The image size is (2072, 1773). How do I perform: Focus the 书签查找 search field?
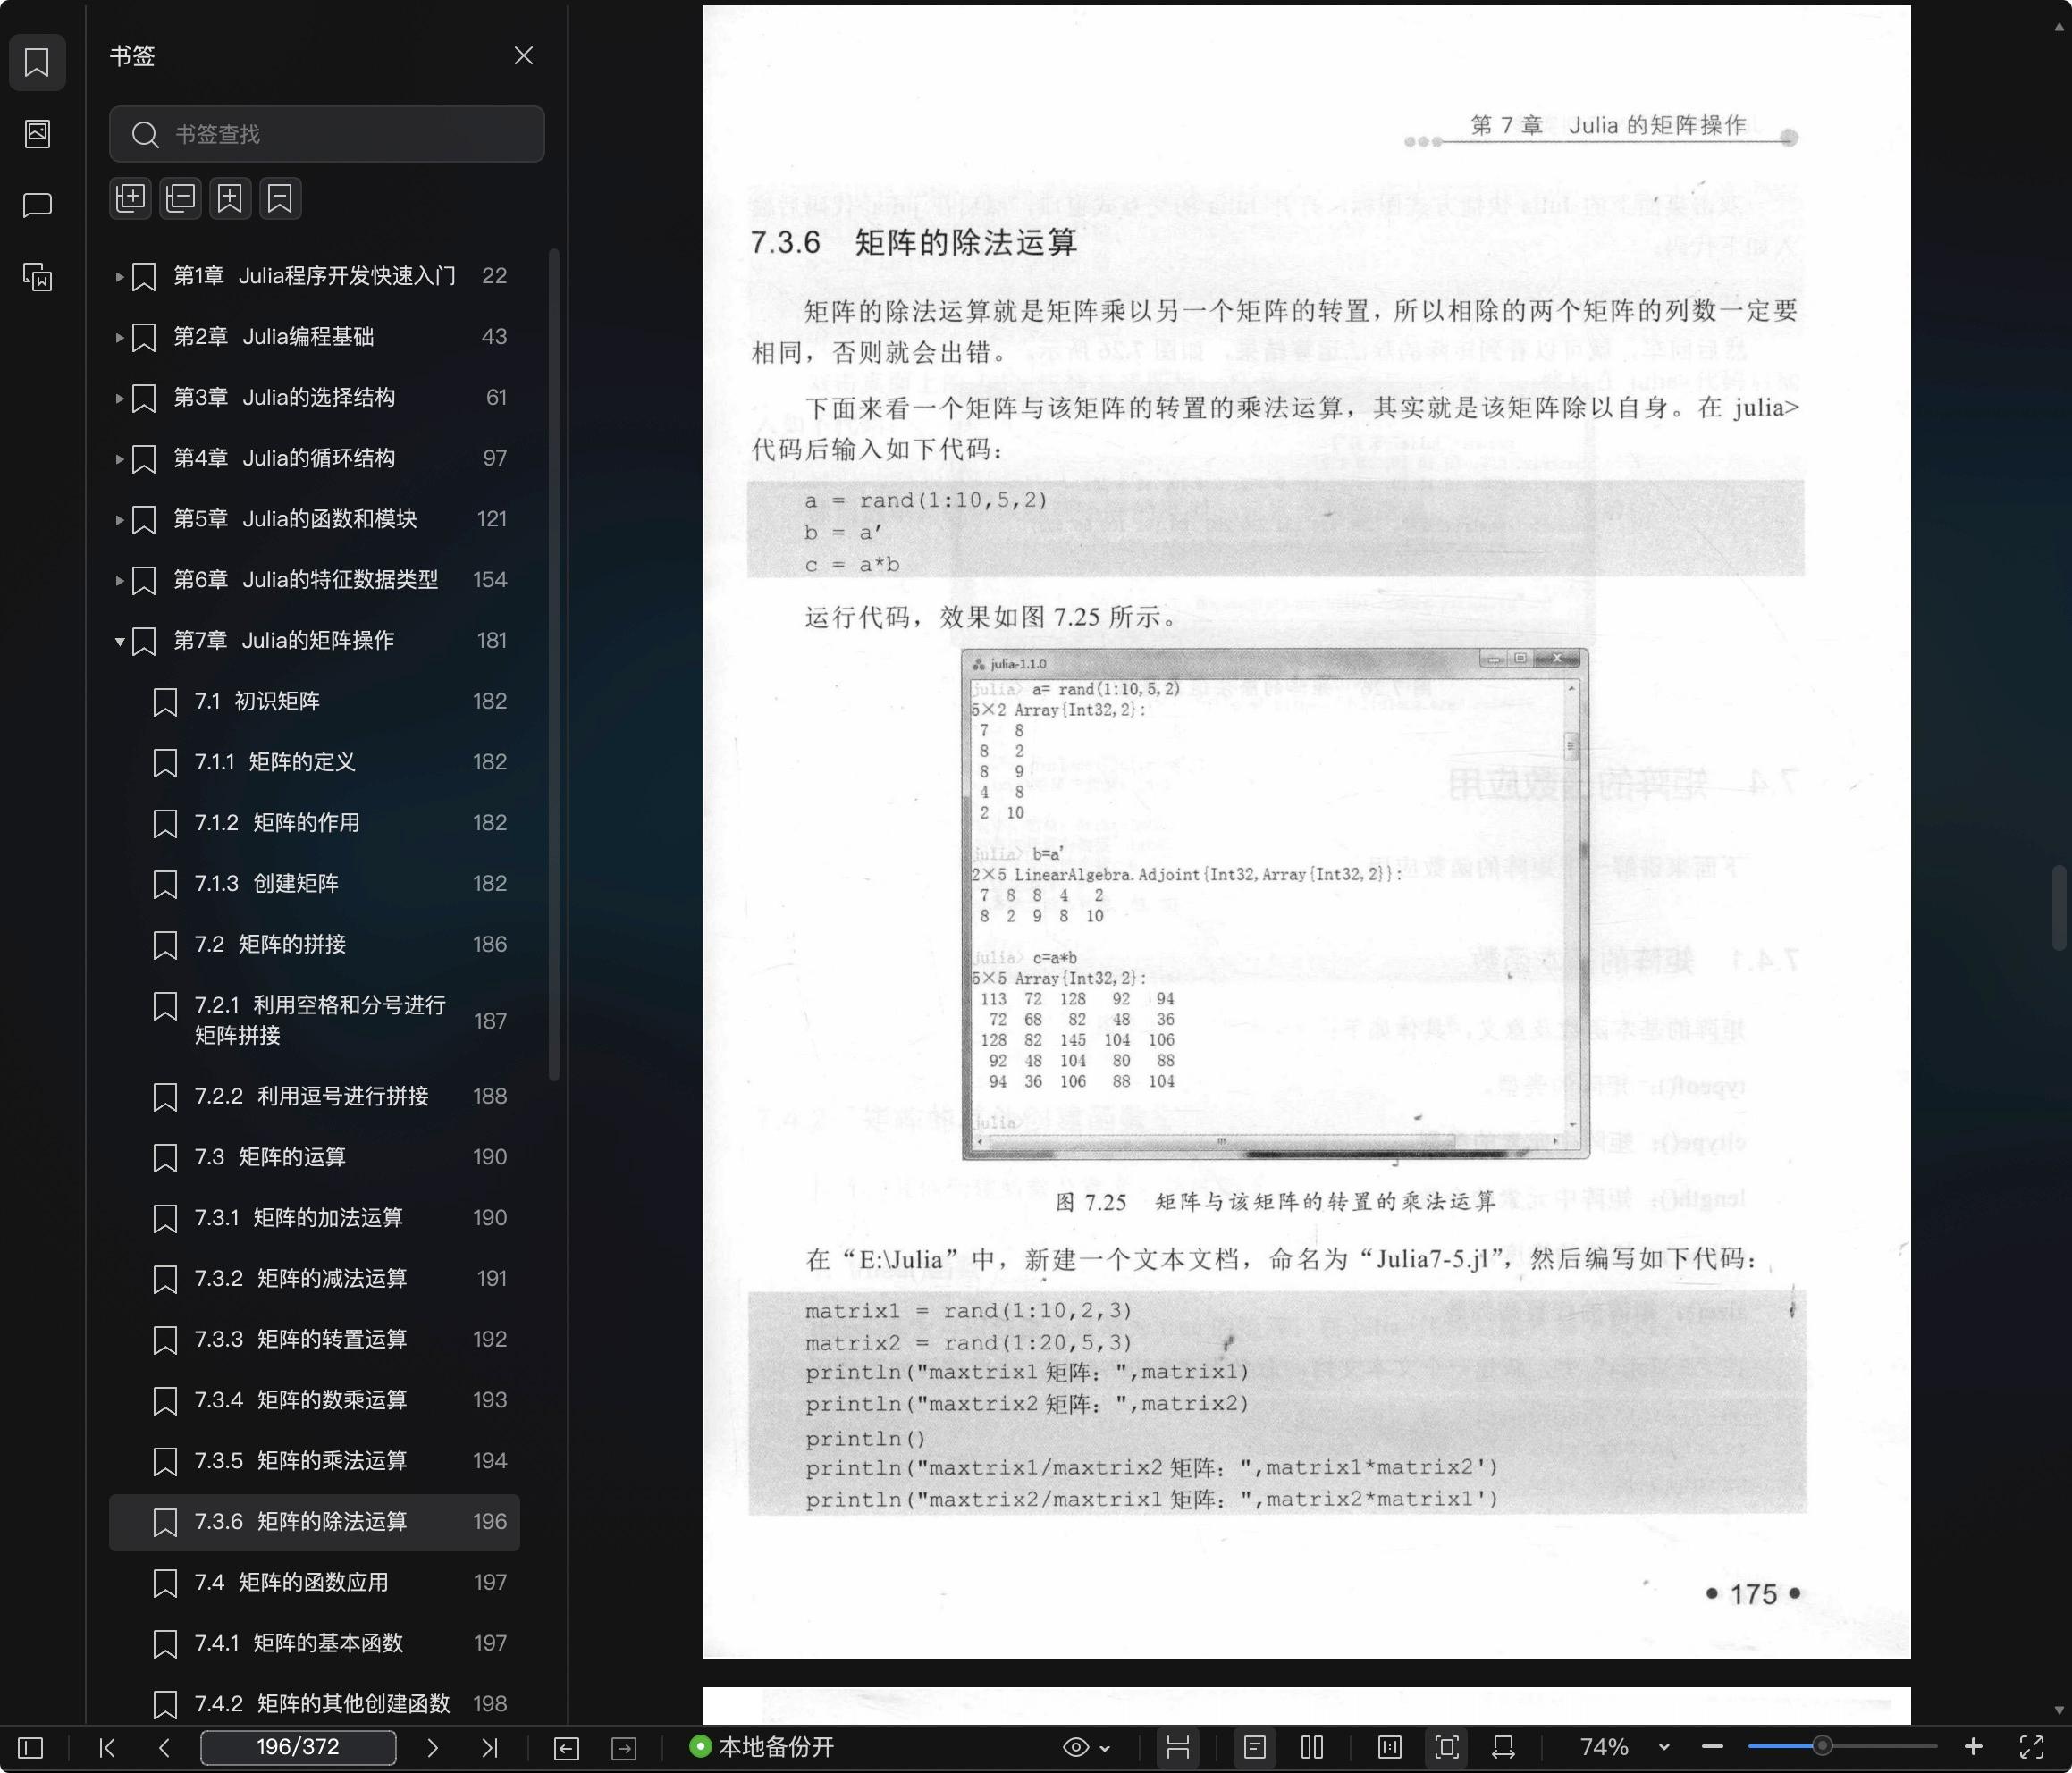[x=327, y=134]
